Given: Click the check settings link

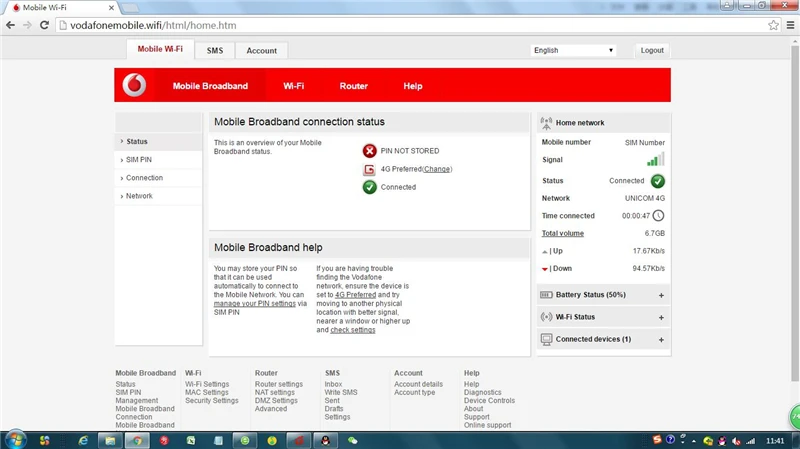Looking at the screenshot, I should coord(353,330).
